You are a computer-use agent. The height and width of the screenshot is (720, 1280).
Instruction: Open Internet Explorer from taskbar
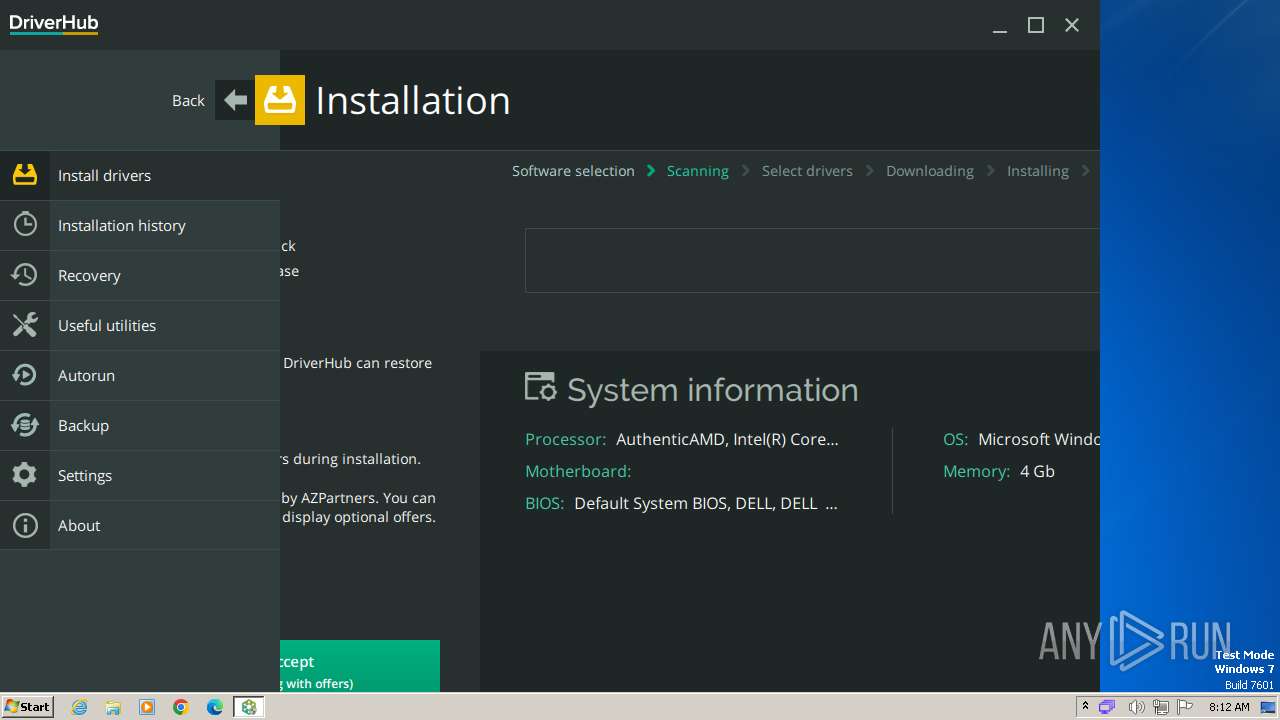(x=79, y=707)
